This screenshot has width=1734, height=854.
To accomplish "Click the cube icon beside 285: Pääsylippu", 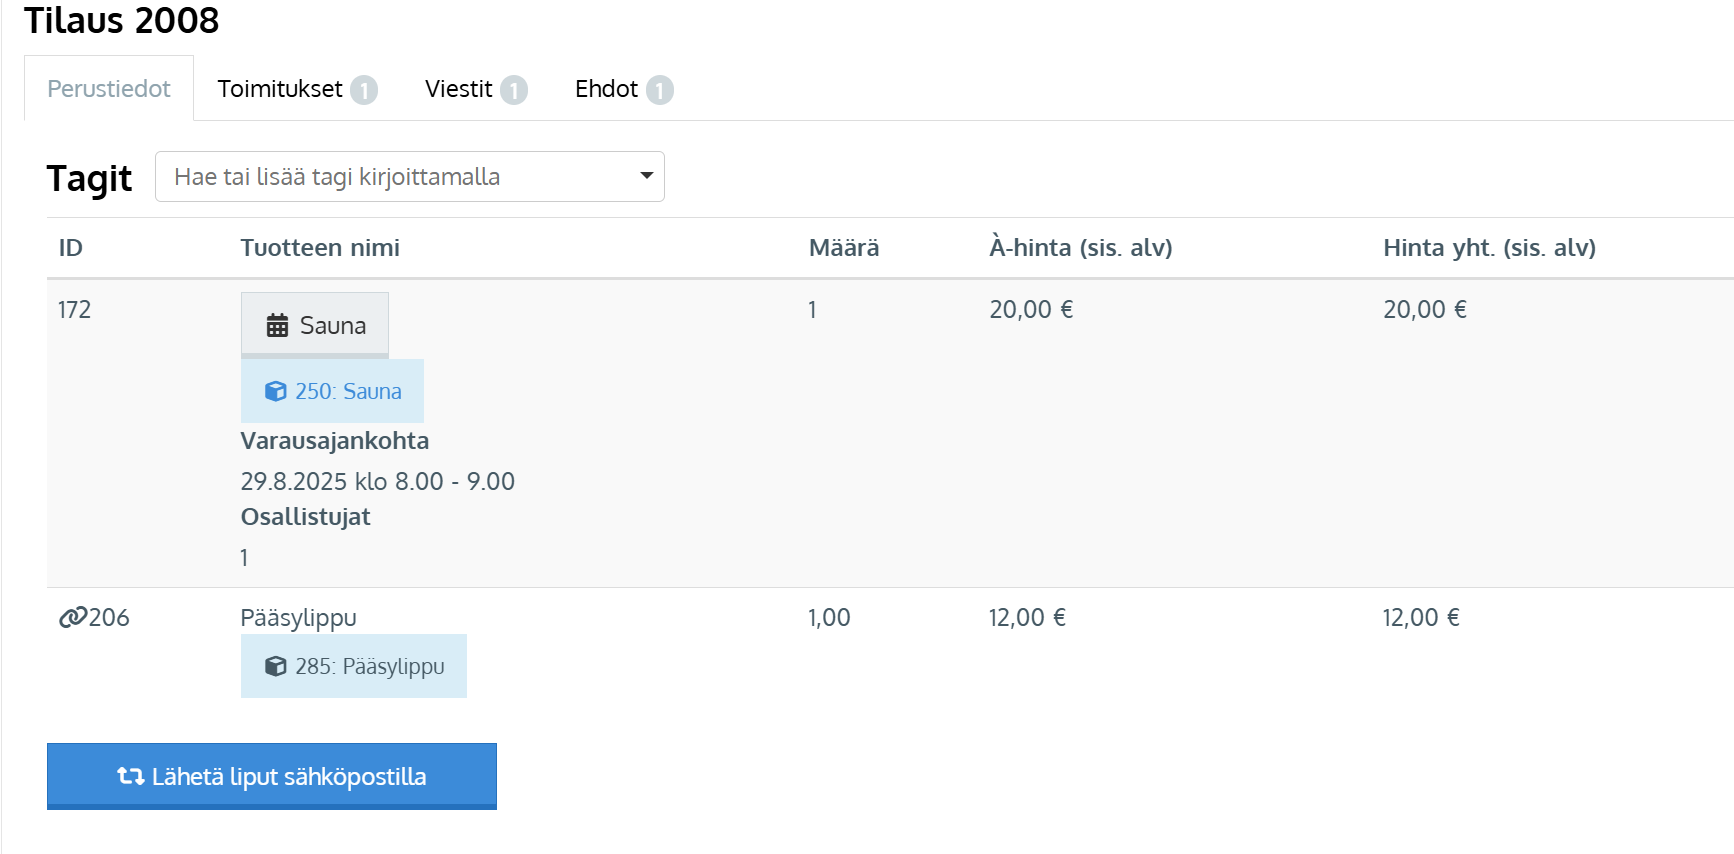I will [275, 666].
